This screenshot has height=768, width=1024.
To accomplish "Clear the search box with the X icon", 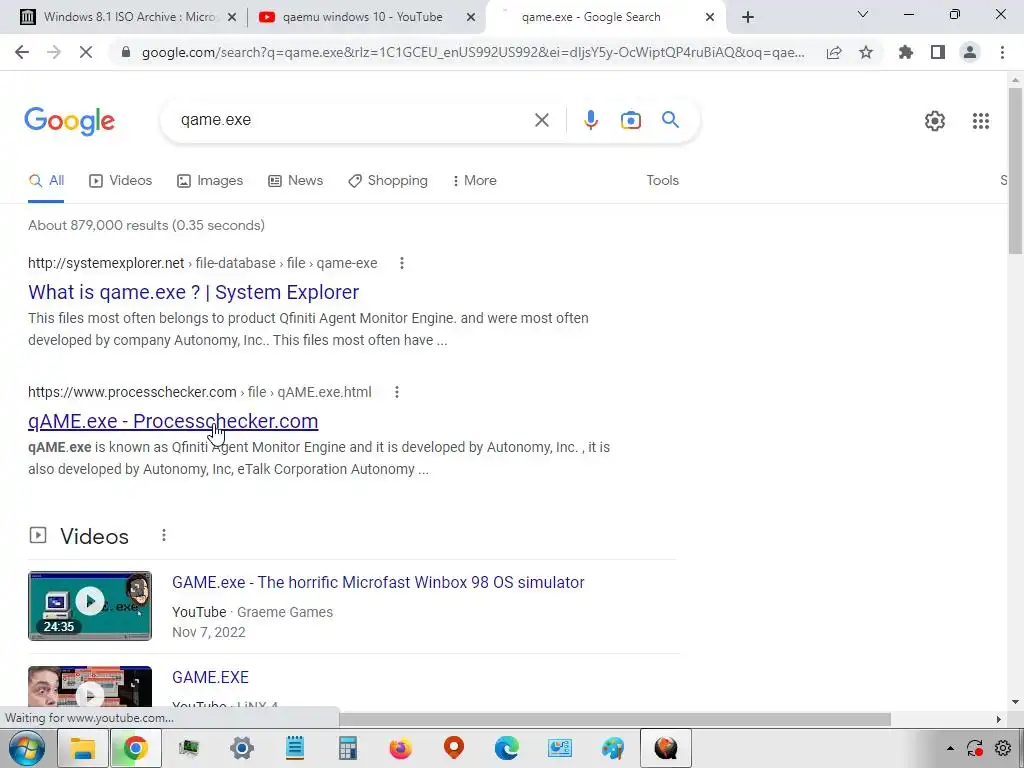I will [x=541, y=120].
